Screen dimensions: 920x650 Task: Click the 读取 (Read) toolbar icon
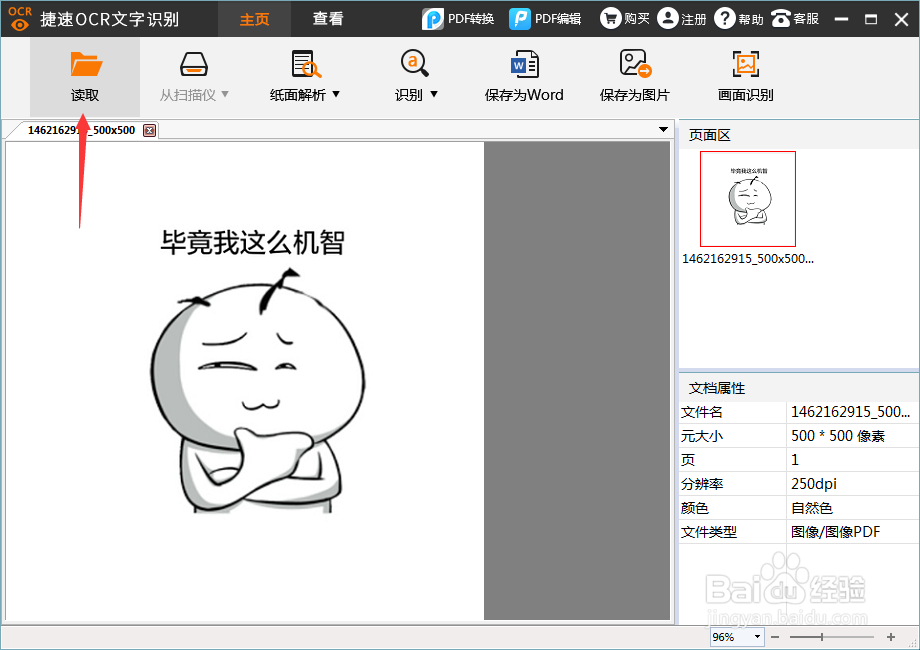pos(86,75)
